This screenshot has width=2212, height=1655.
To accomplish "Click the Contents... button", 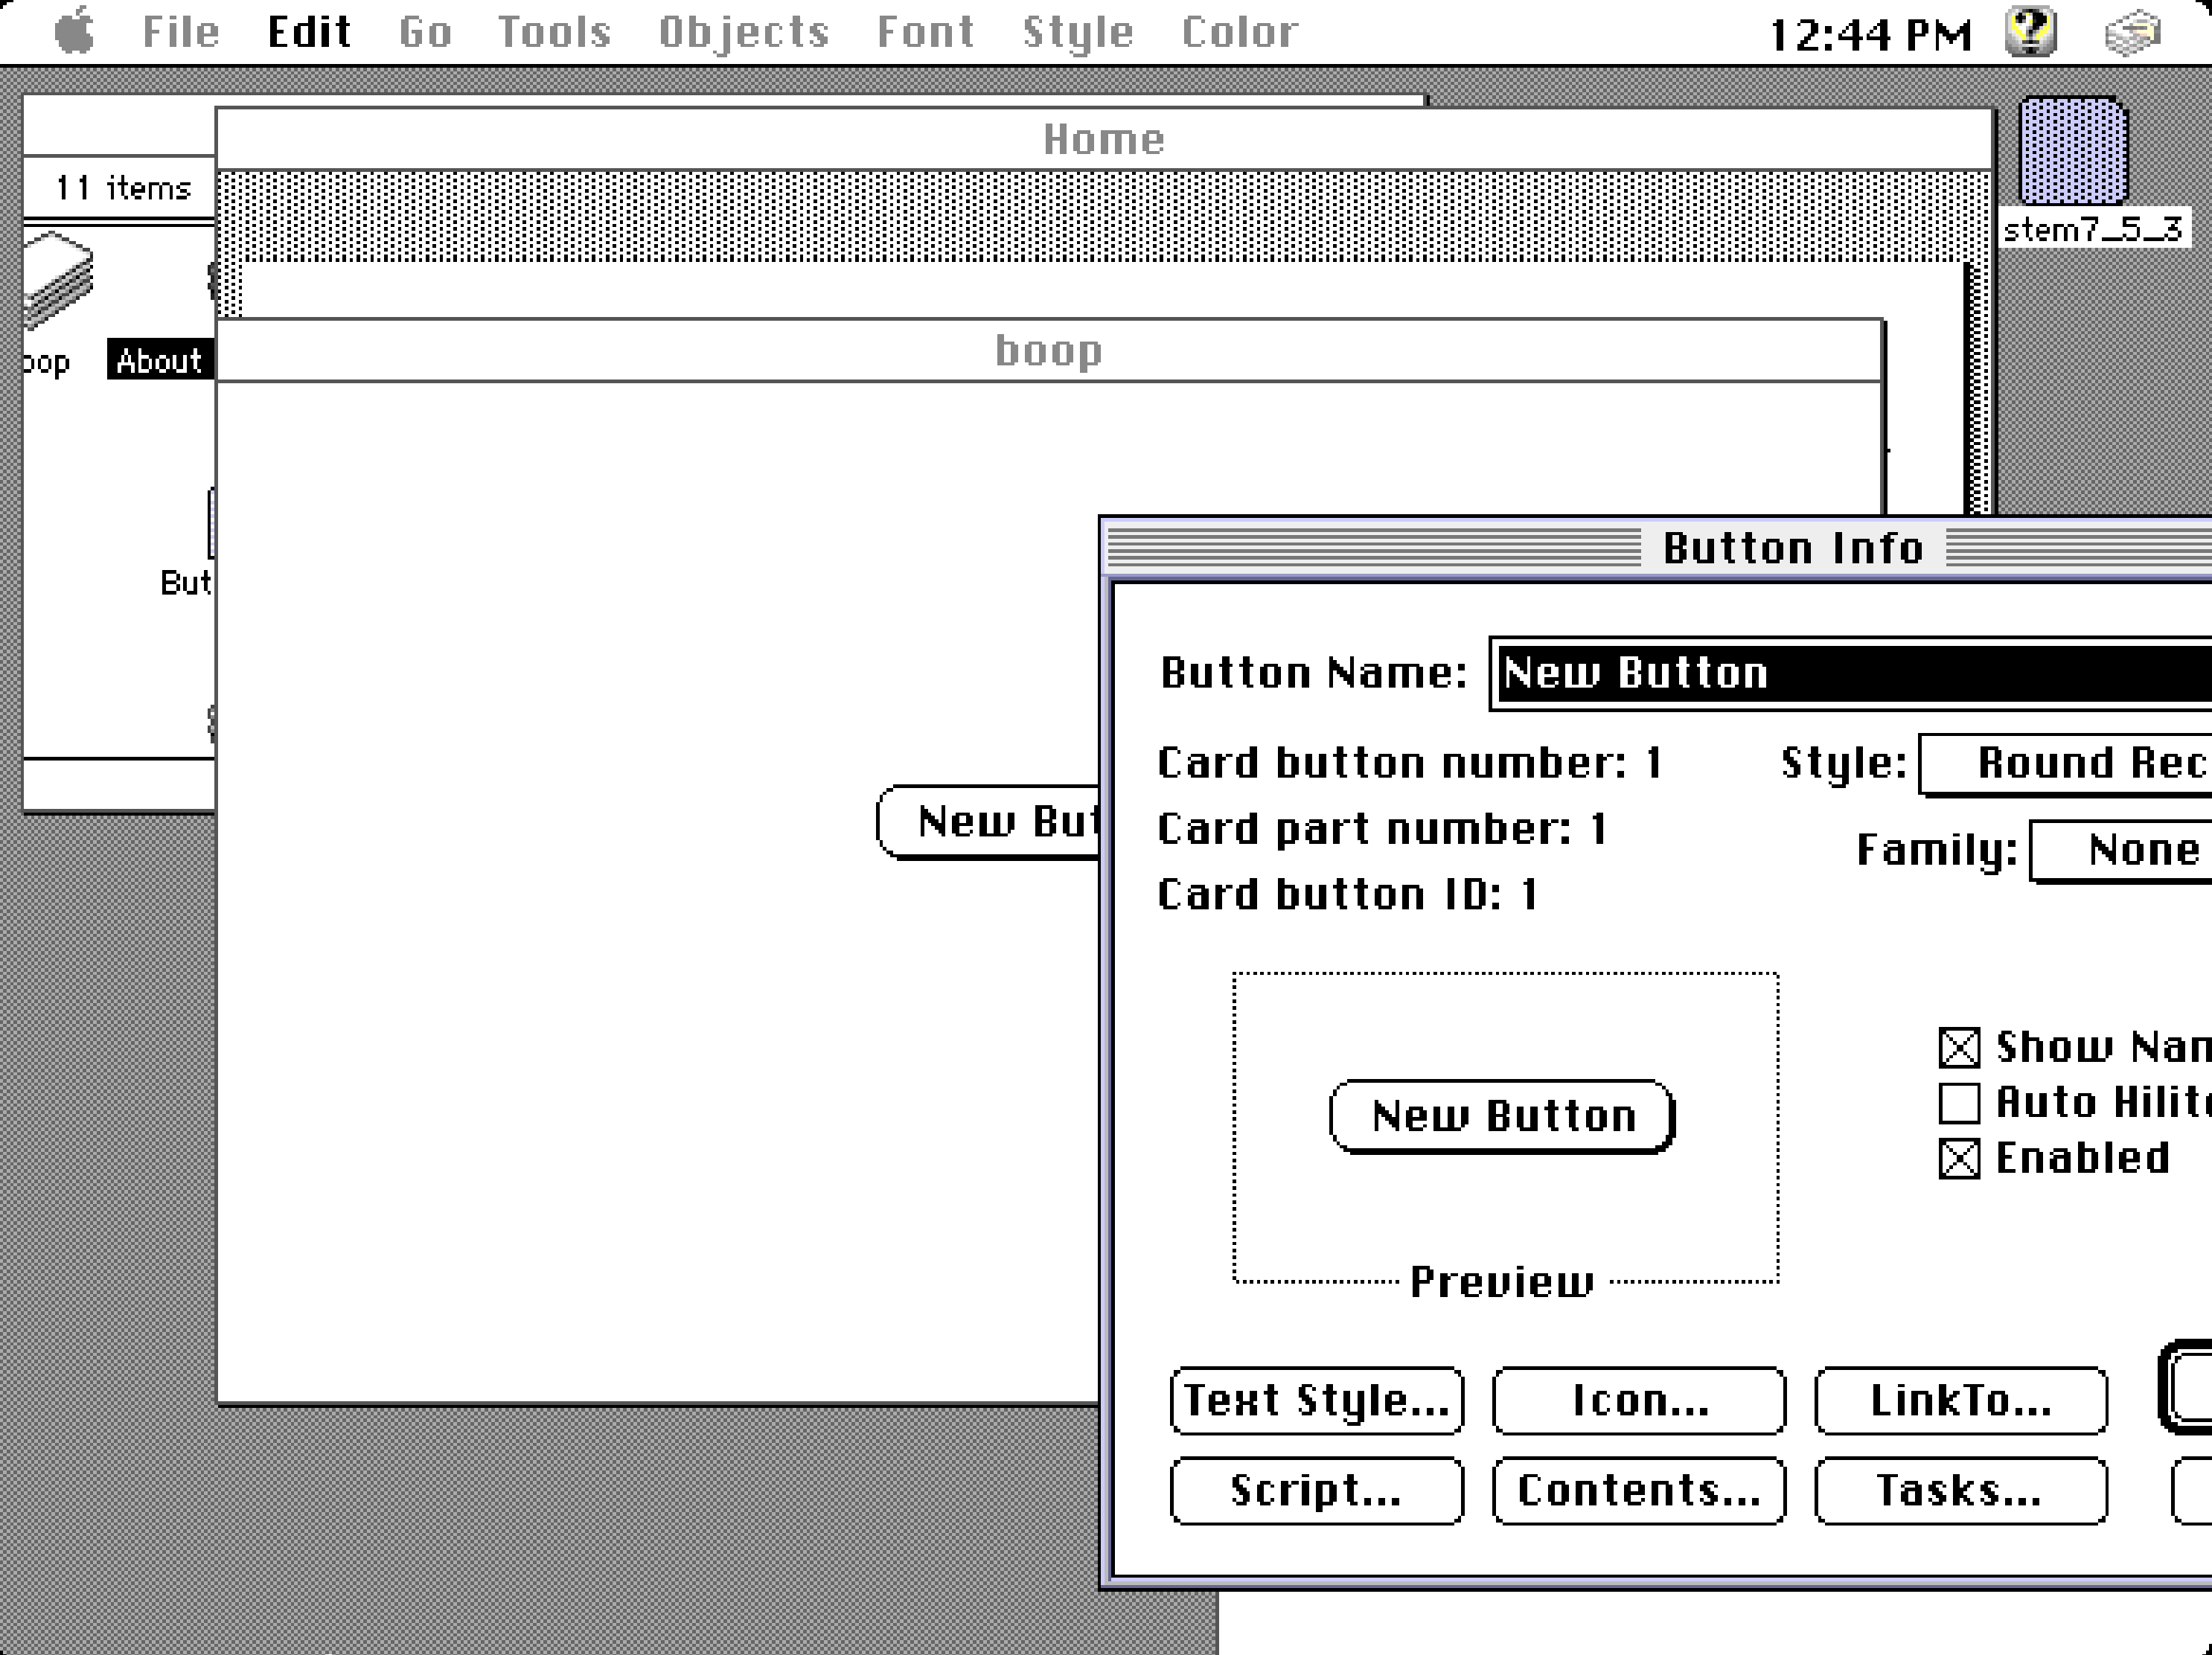I will click(1639, 1490).
